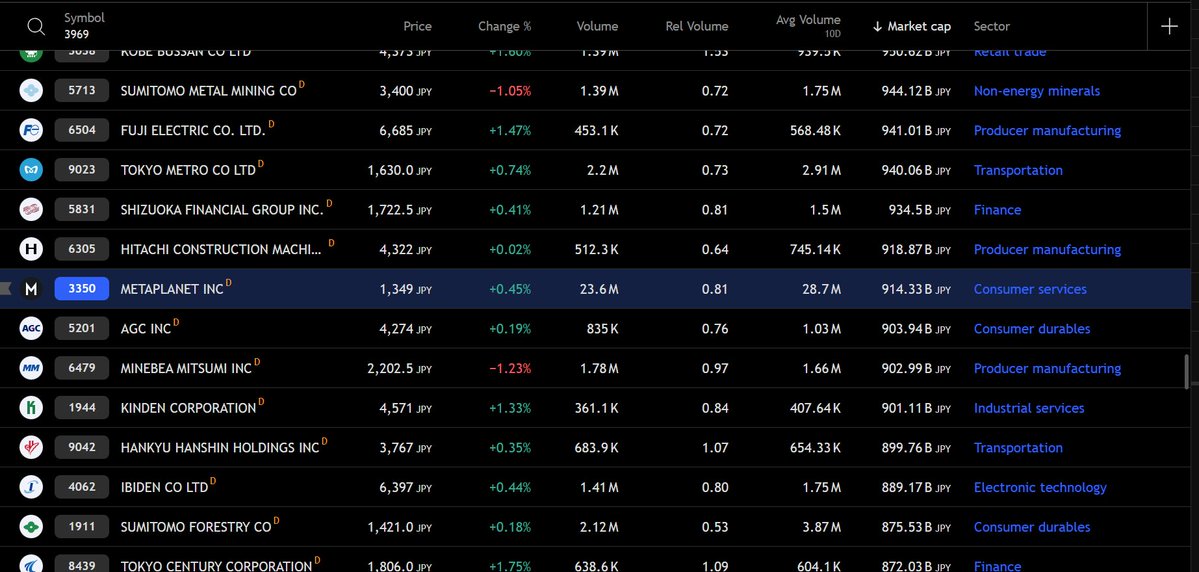The width and height of the screenshot is (1199, 572).
Task: Select SUMITOMO METAL MINING CO name
Action: (x=208, y=91)
